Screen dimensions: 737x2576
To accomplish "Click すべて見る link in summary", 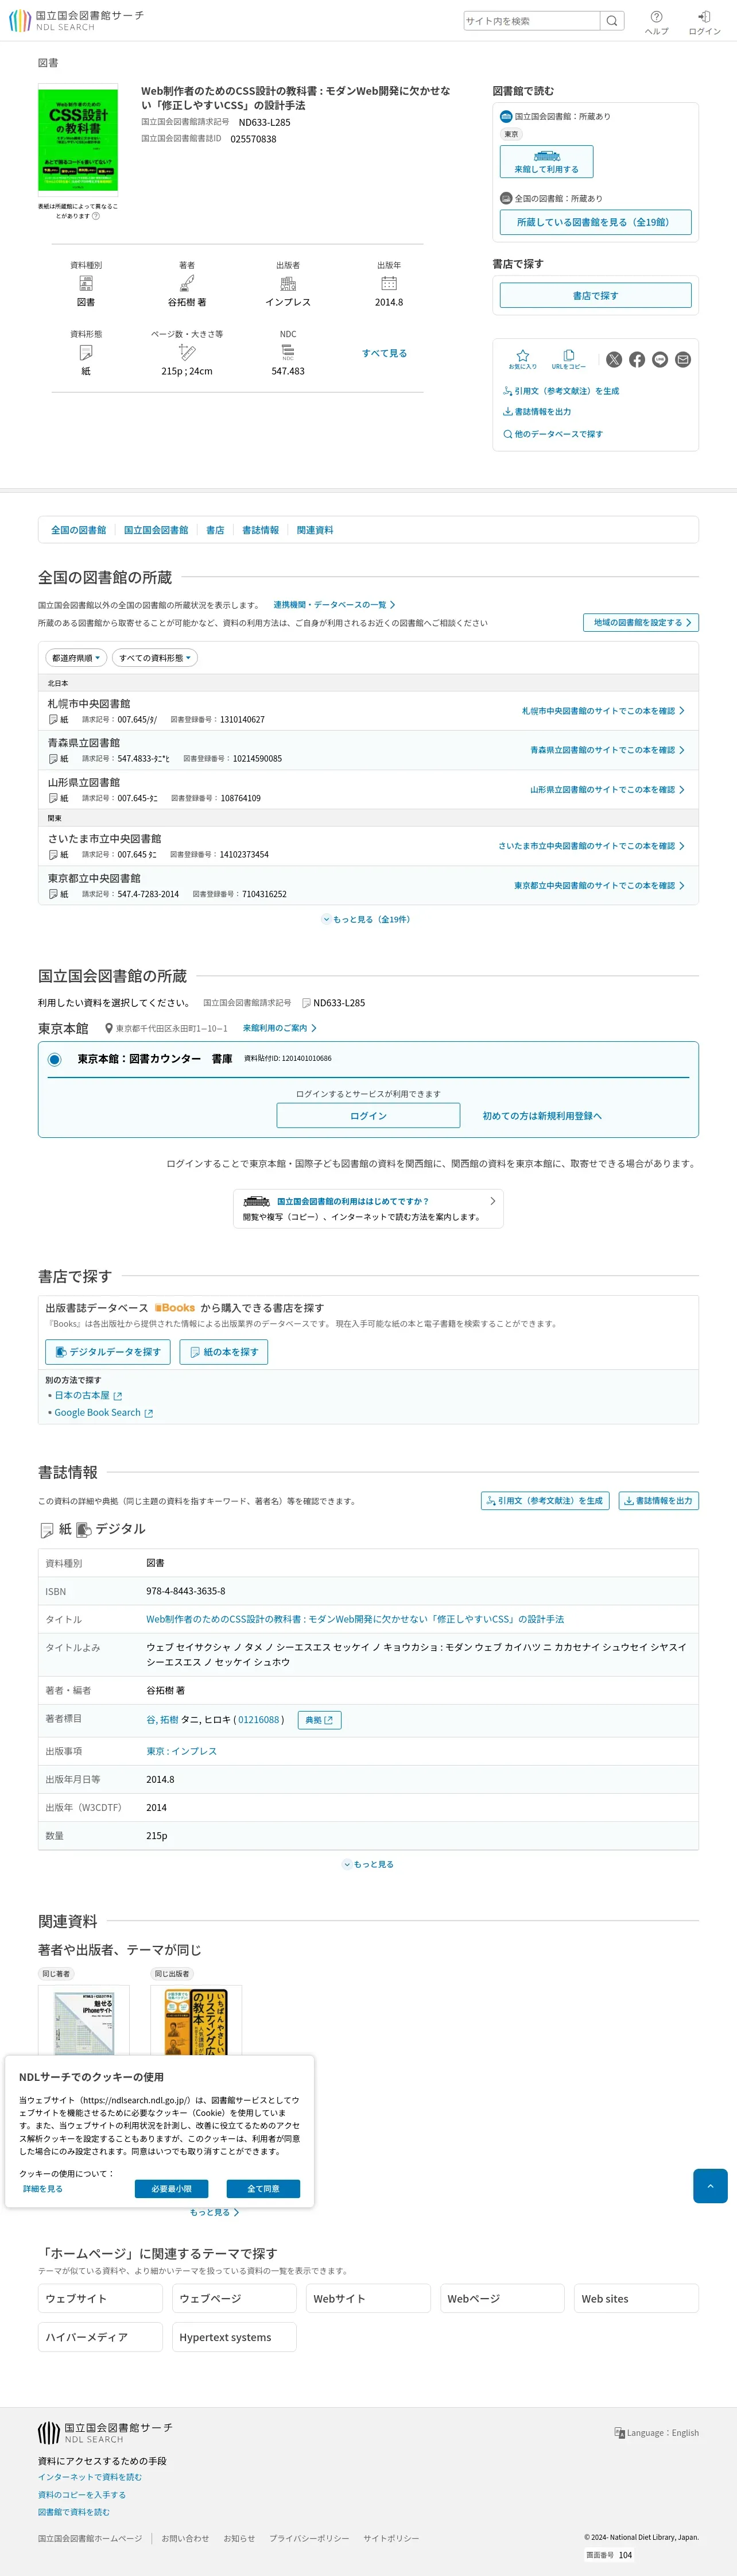I will (x=384, y=353).
